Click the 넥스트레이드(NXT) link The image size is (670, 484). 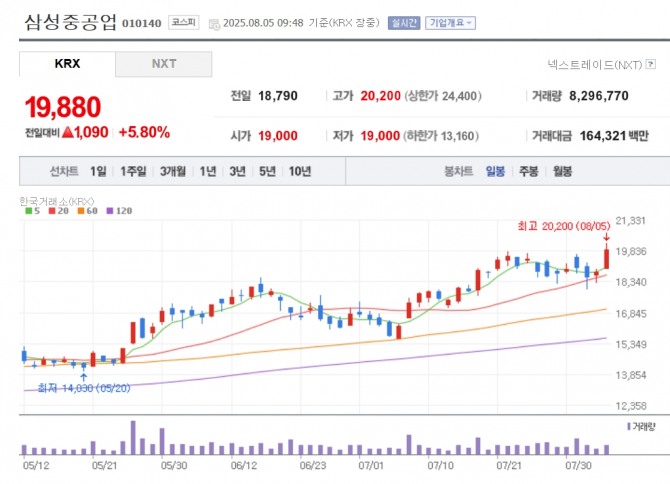point(595,65)
